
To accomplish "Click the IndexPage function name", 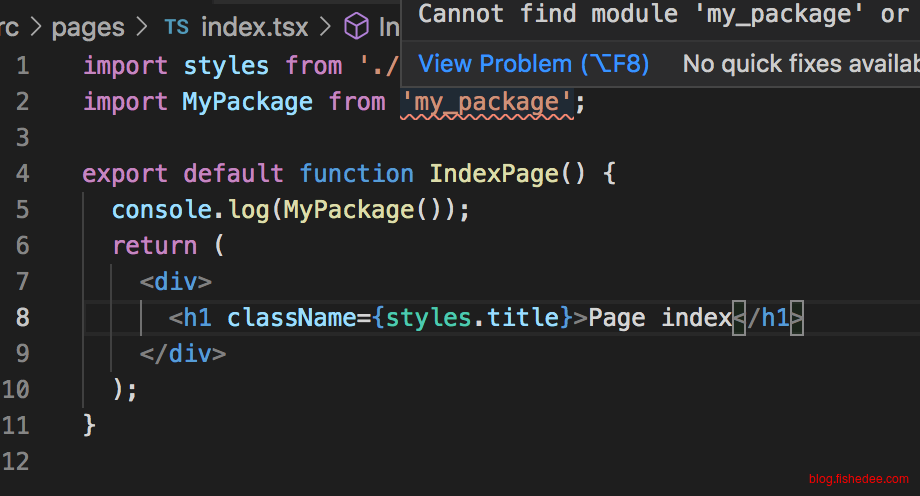I will click(x=493, y=174).
